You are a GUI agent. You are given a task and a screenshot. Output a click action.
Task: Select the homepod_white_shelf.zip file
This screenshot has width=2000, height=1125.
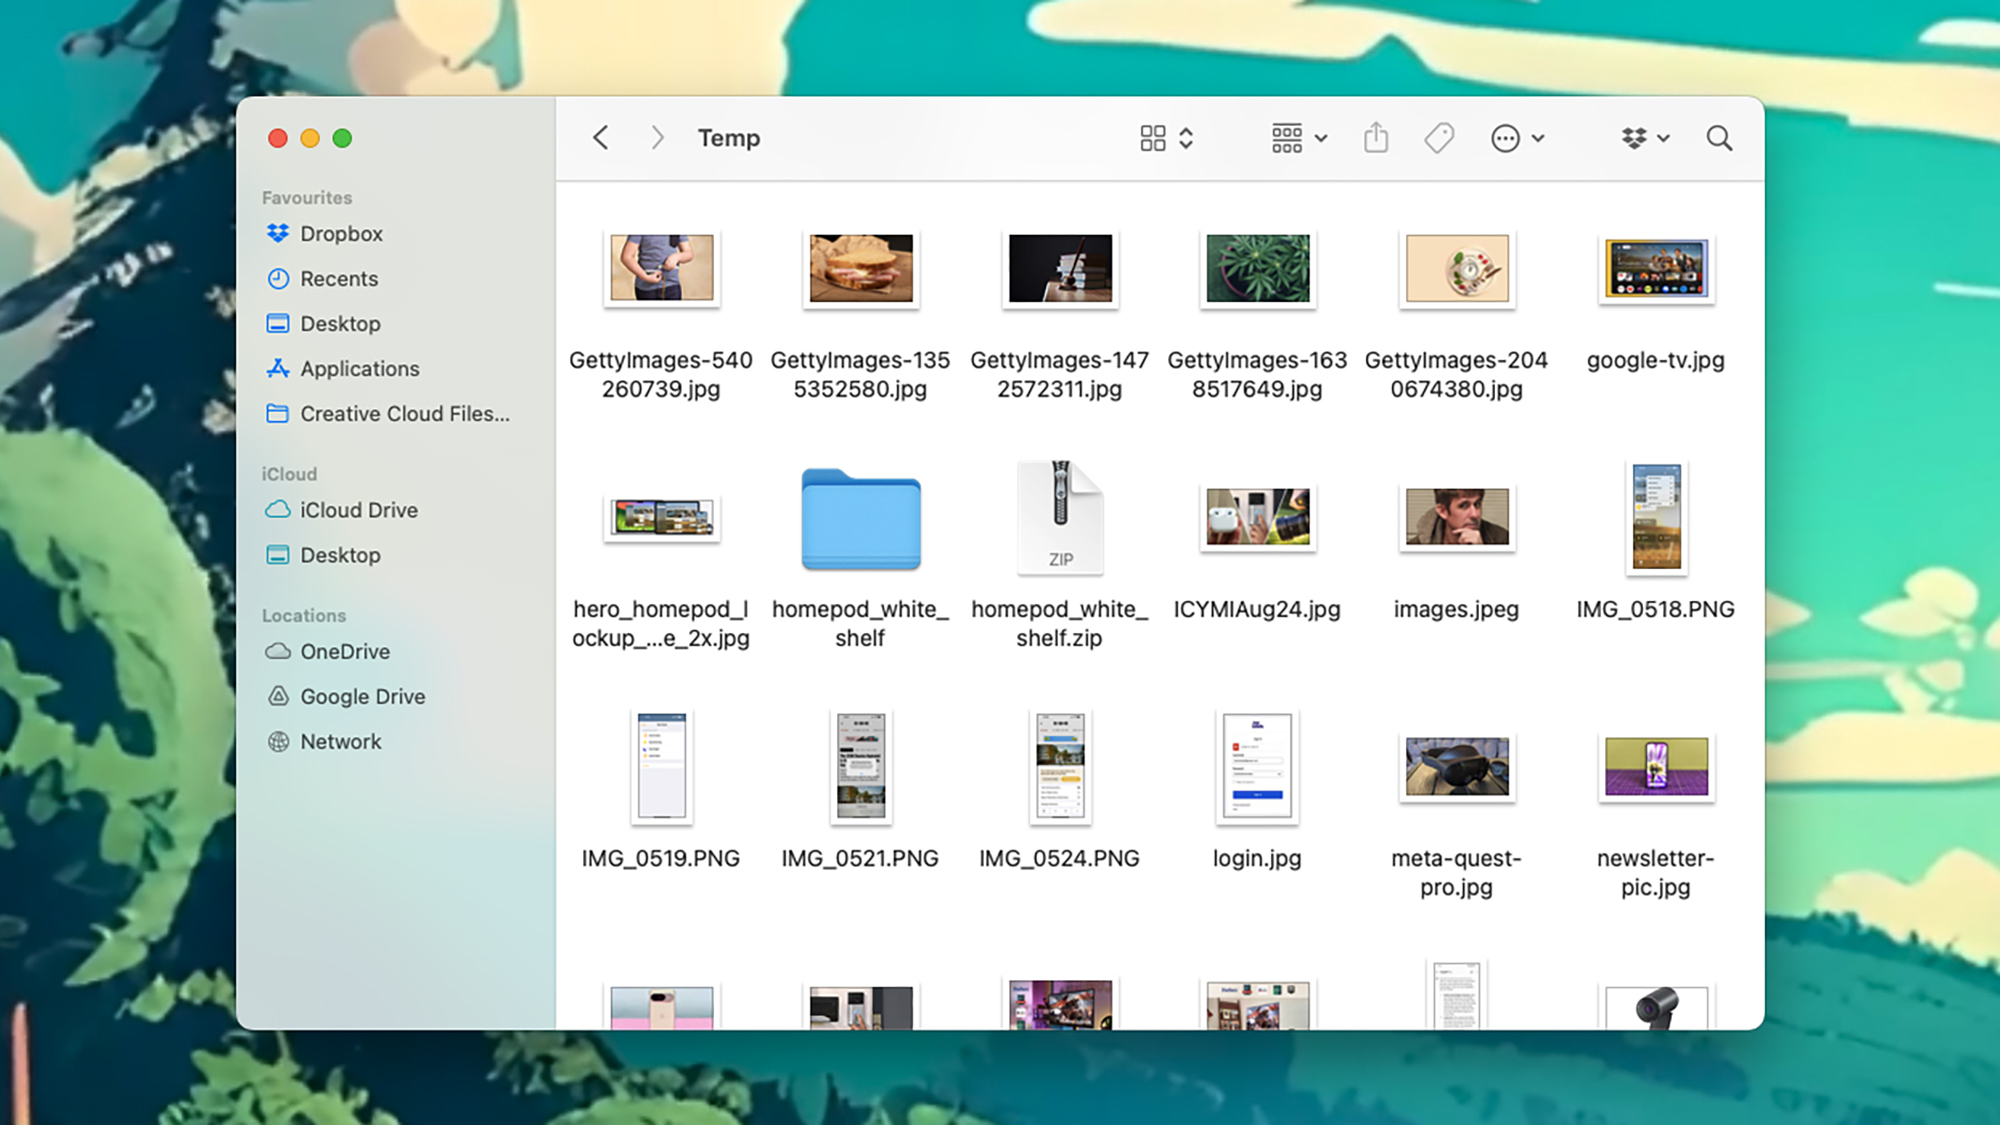point(1060,518)
